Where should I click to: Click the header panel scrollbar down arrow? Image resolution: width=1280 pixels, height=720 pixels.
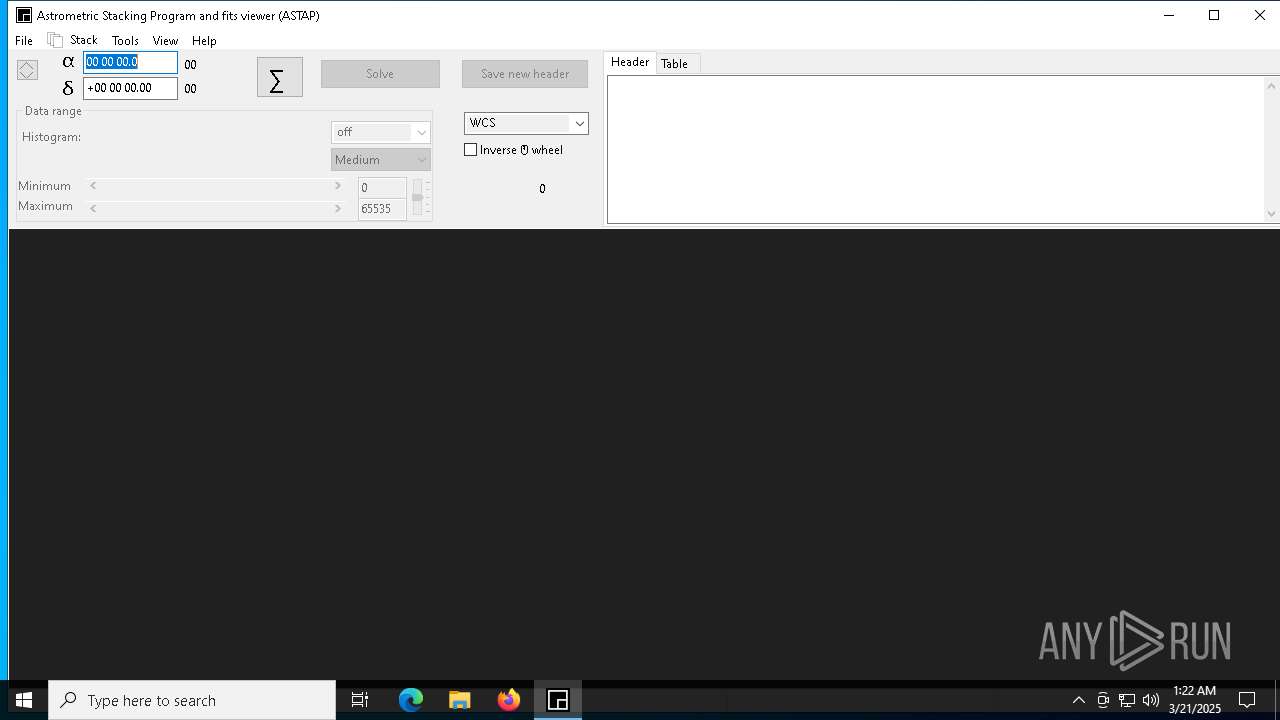pos(1271,213)
